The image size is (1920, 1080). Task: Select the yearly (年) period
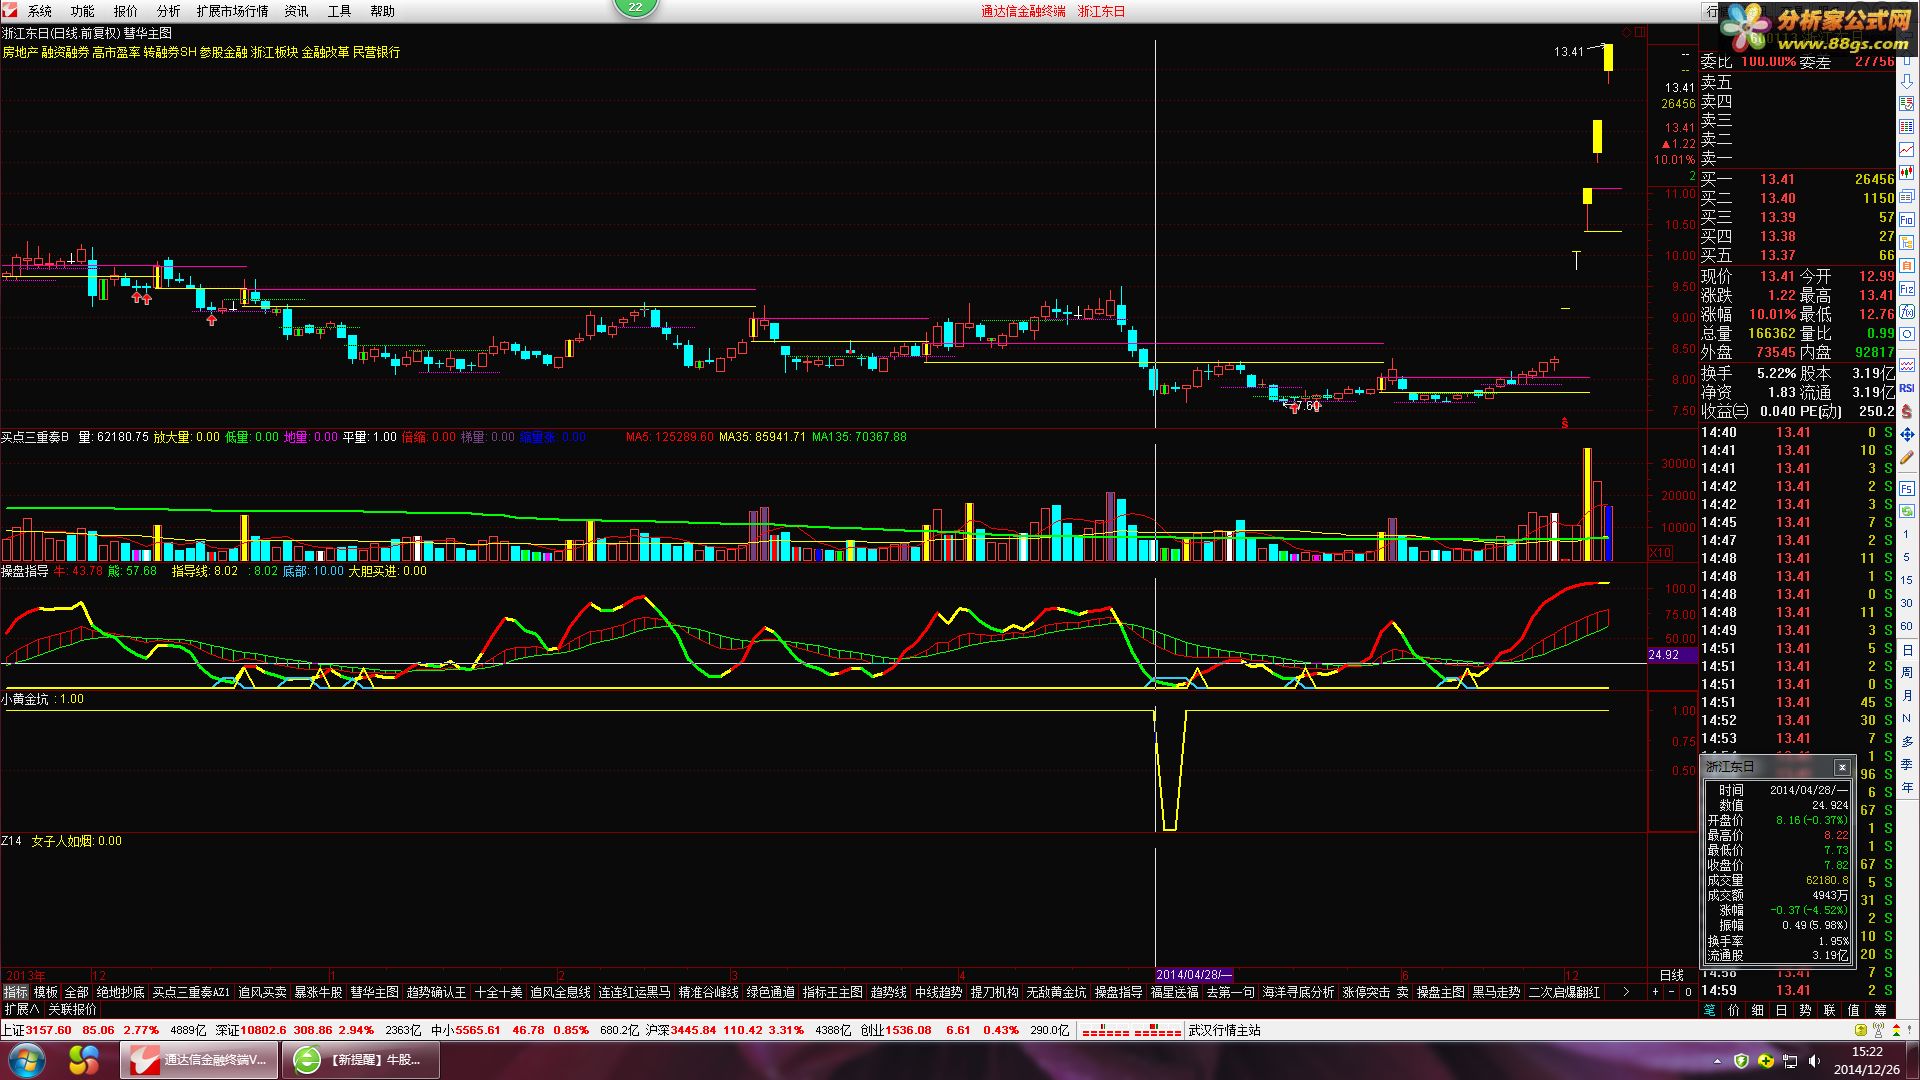point(1907,788)
